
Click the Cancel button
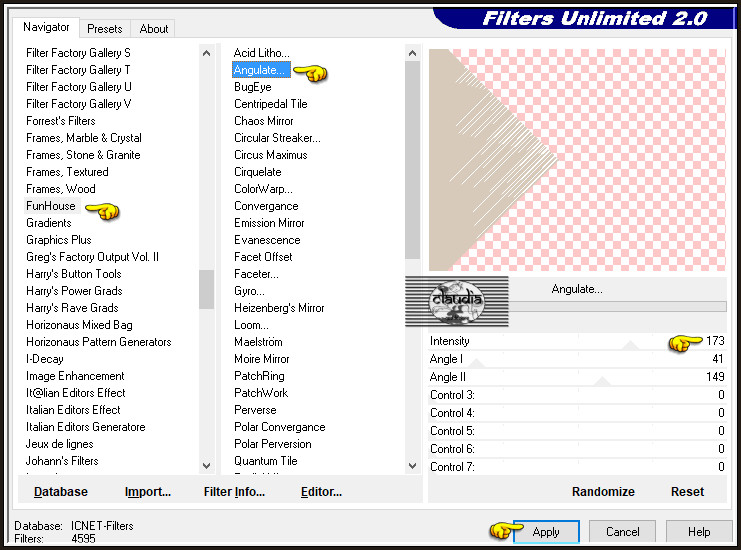(x=622, y=532)
